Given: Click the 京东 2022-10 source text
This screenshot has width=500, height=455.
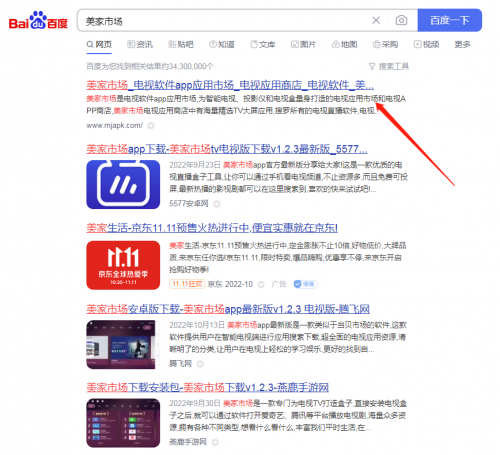Looking at the screenshot, I should click(x=230, y=284).
